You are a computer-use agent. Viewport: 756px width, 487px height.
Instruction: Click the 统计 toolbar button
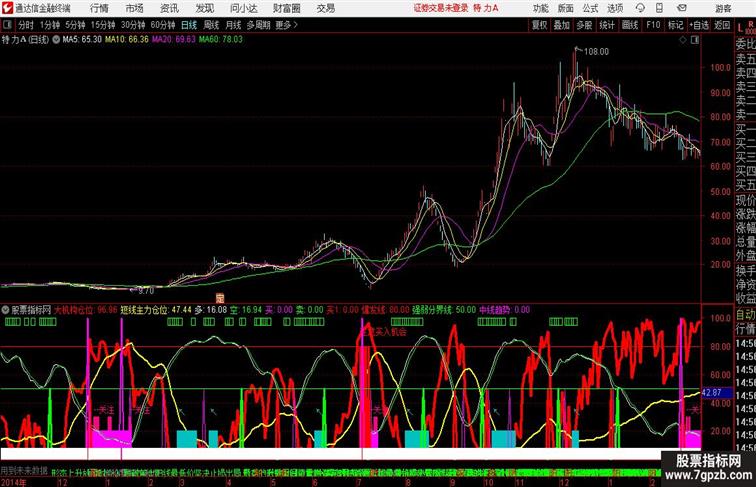pos(607,25)
